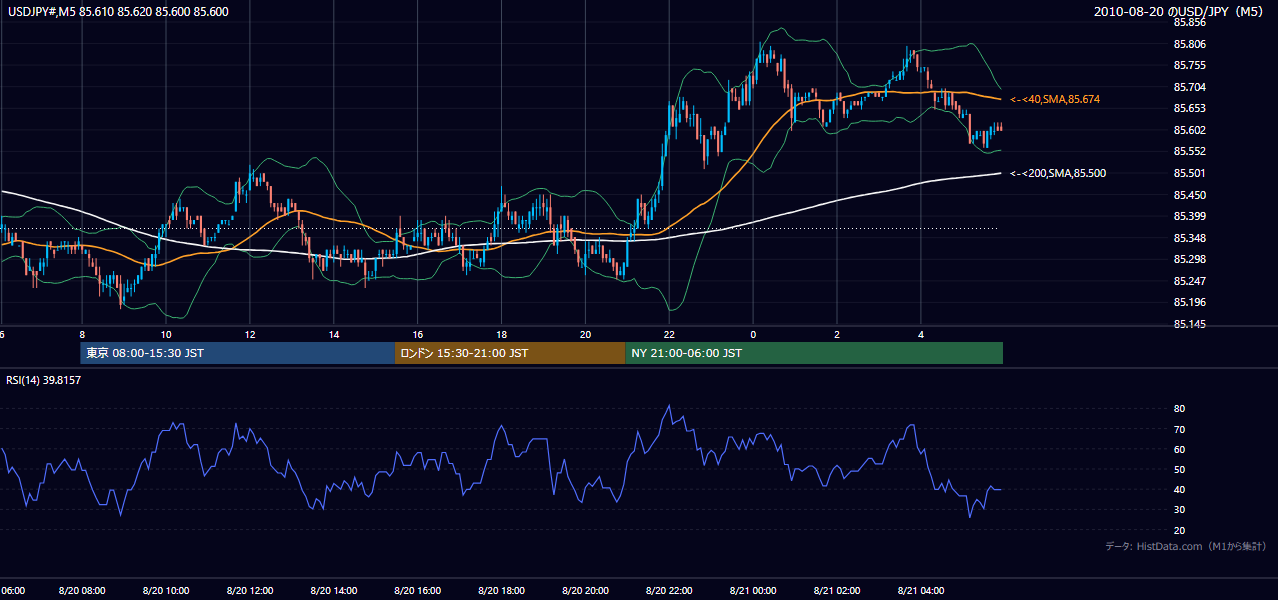Click price axis label 85.450
1278x600 pixels.
[1190, 194]
